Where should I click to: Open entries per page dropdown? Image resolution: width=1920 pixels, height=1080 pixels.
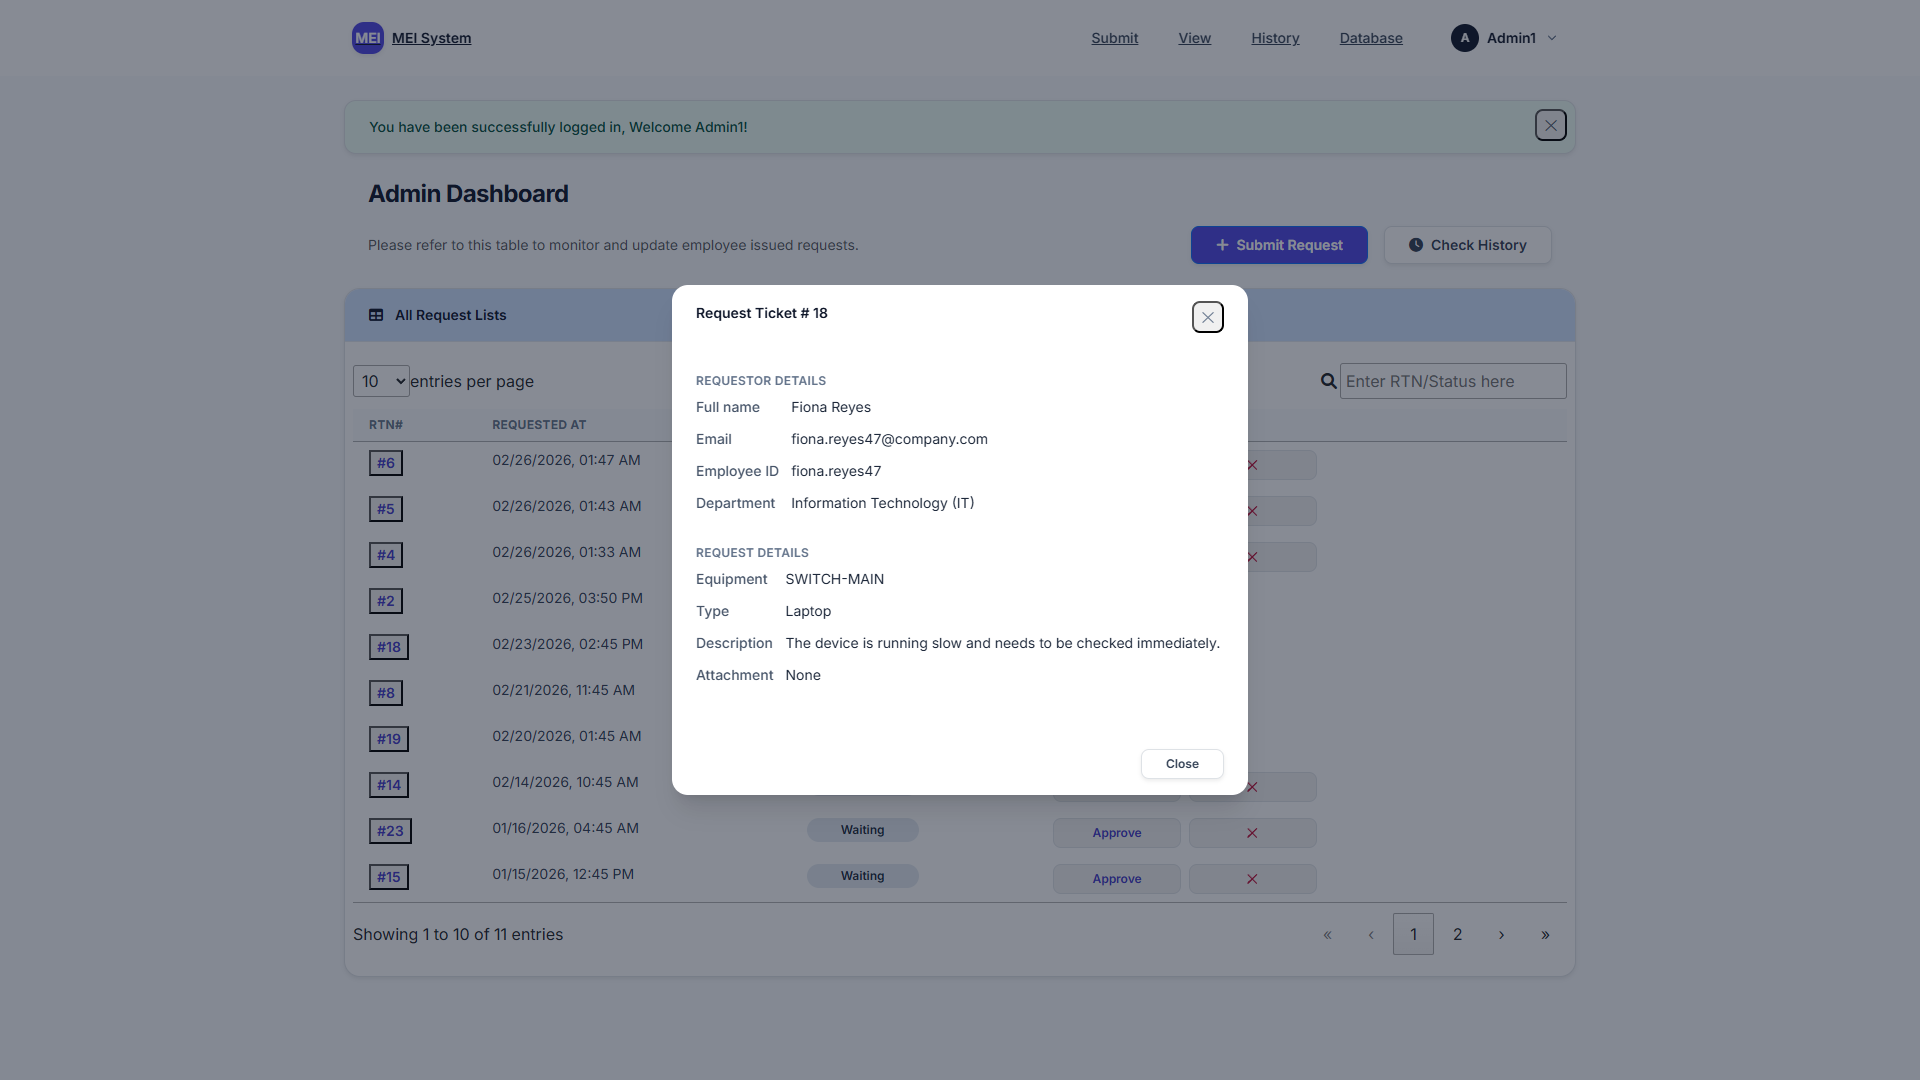pos(381,381)
